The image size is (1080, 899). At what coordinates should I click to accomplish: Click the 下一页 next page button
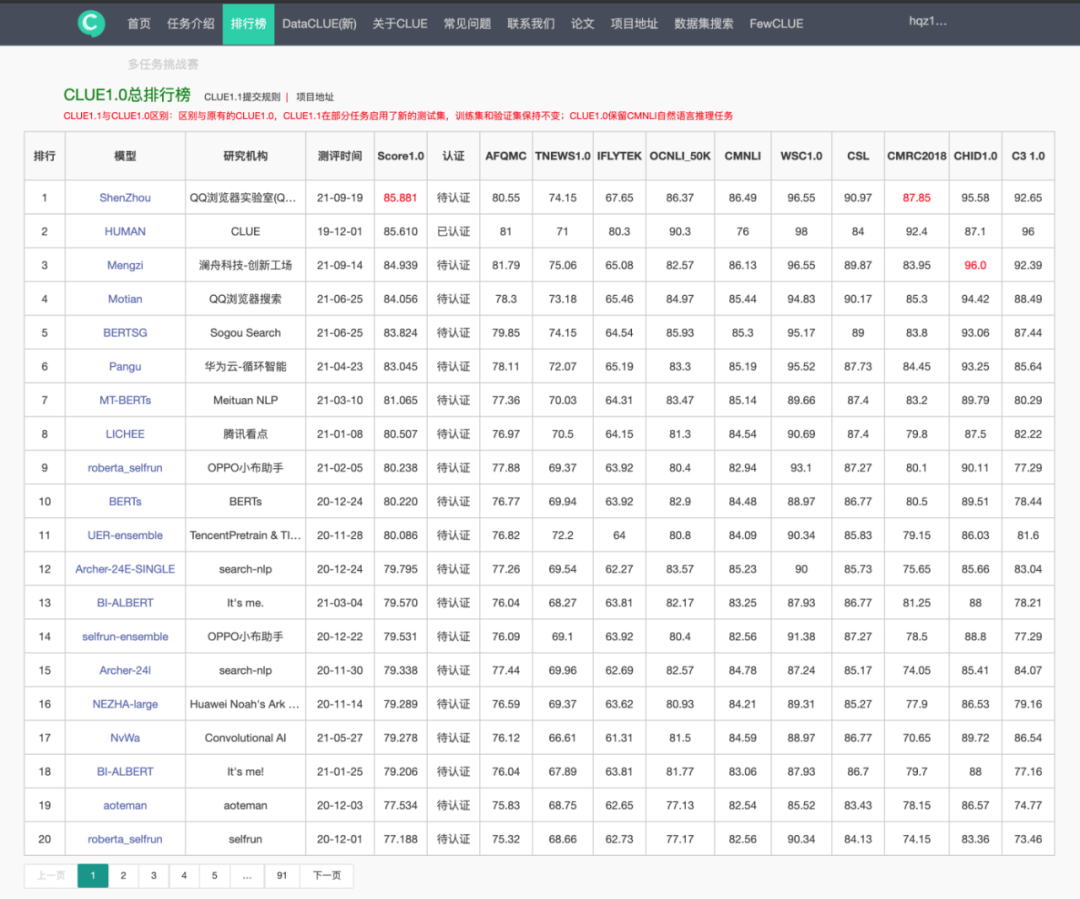[326, 876]
